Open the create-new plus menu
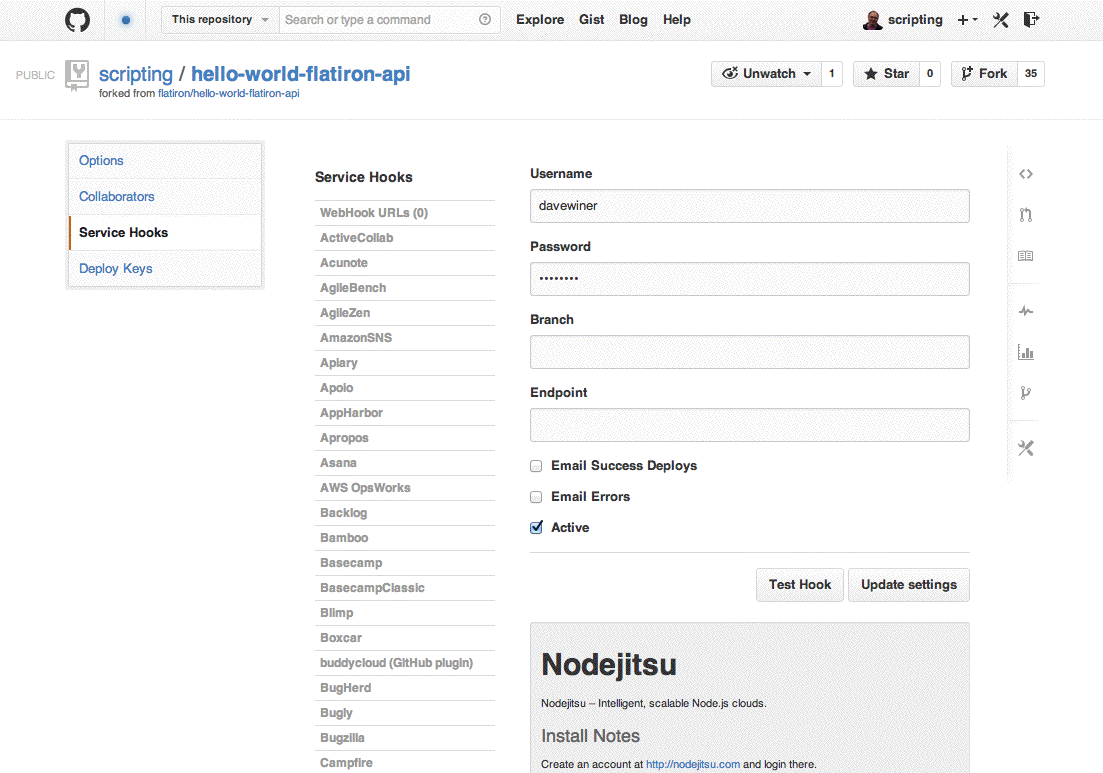 pyautogui.click(x=967, y=20)
